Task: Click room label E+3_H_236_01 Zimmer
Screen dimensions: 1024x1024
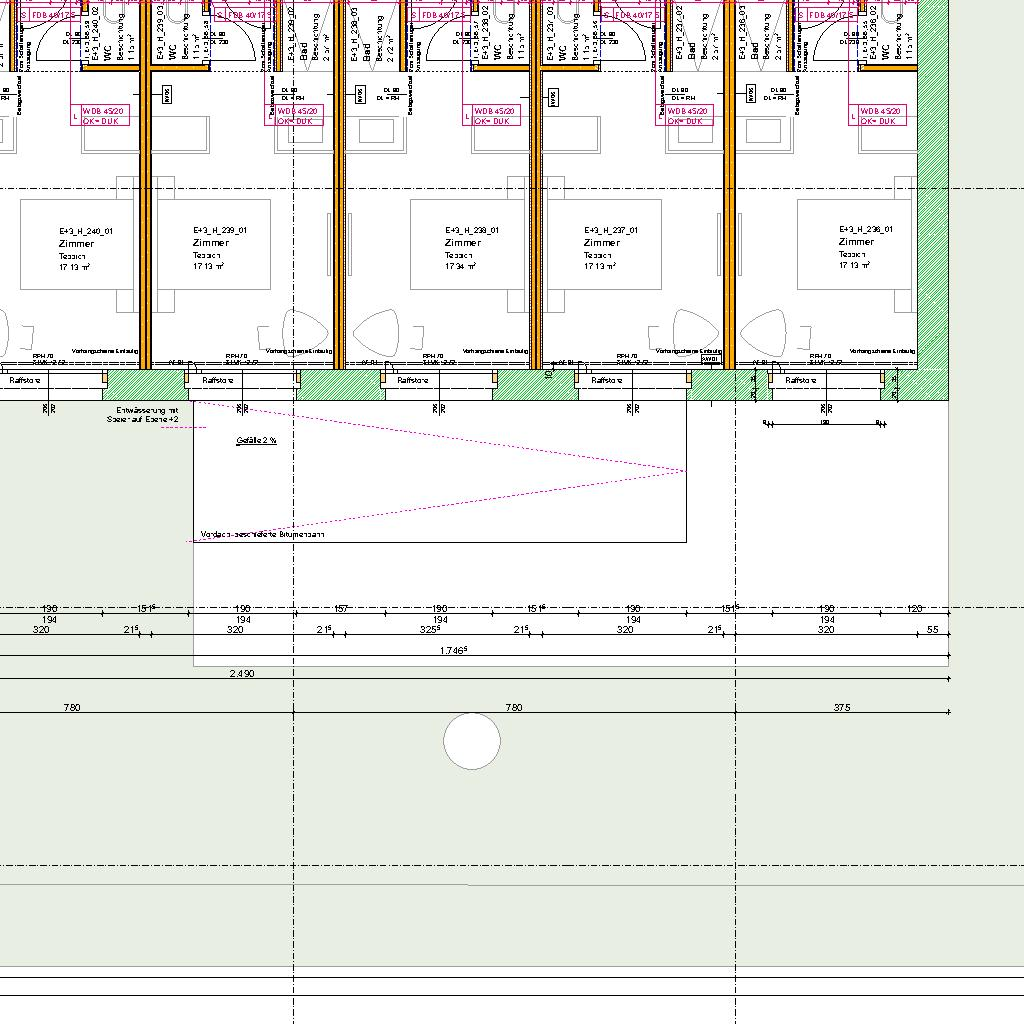Action: coord(856,242)
